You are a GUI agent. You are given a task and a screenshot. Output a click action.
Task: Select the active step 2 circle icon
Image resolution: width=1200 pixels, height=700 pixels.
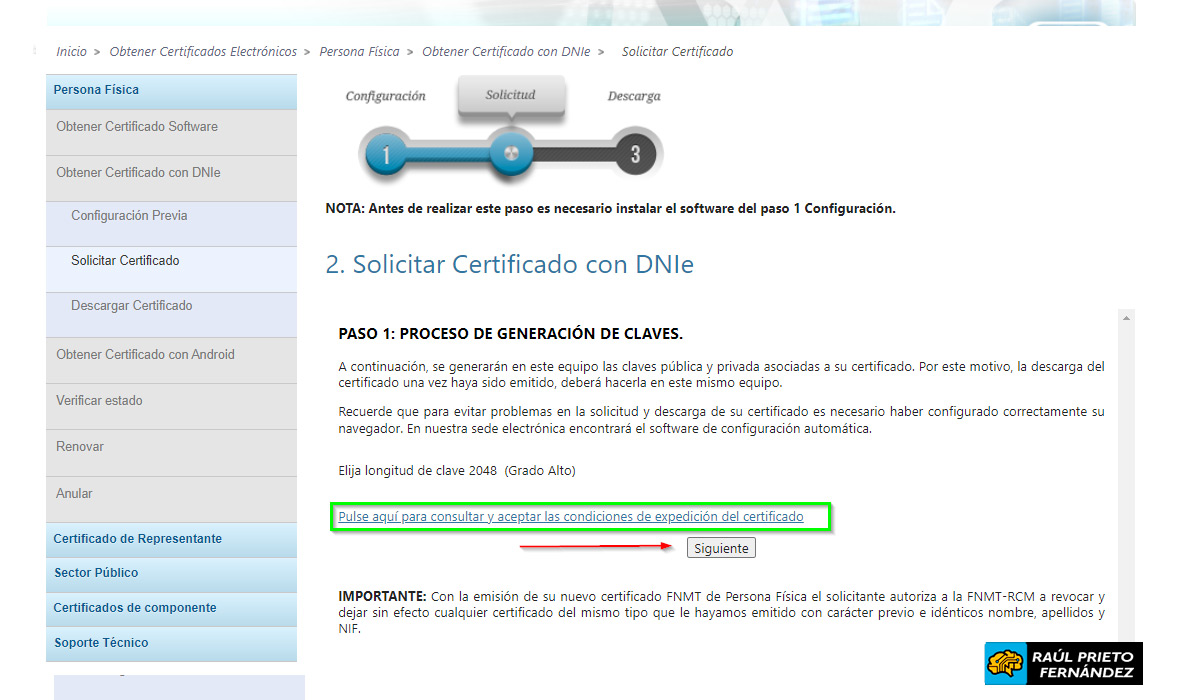512,154
